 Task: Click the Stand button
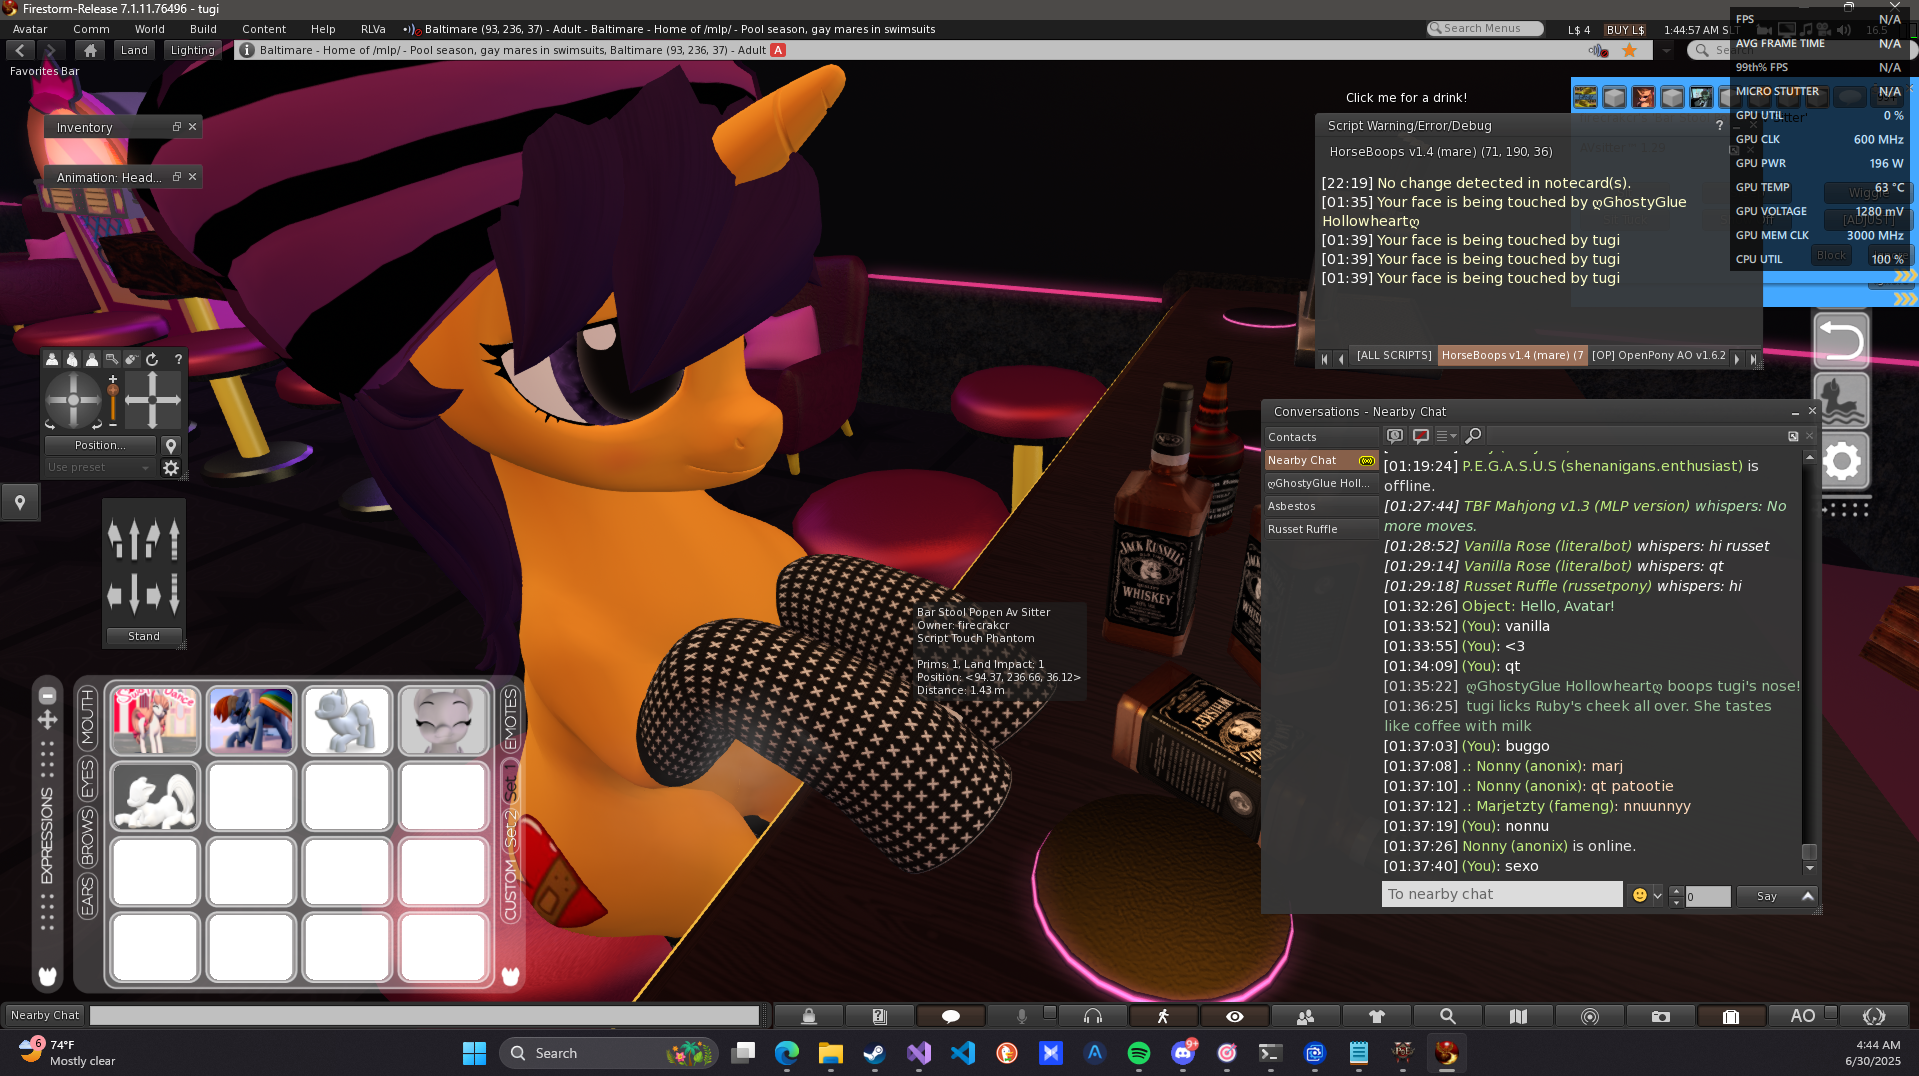(144, 636)
